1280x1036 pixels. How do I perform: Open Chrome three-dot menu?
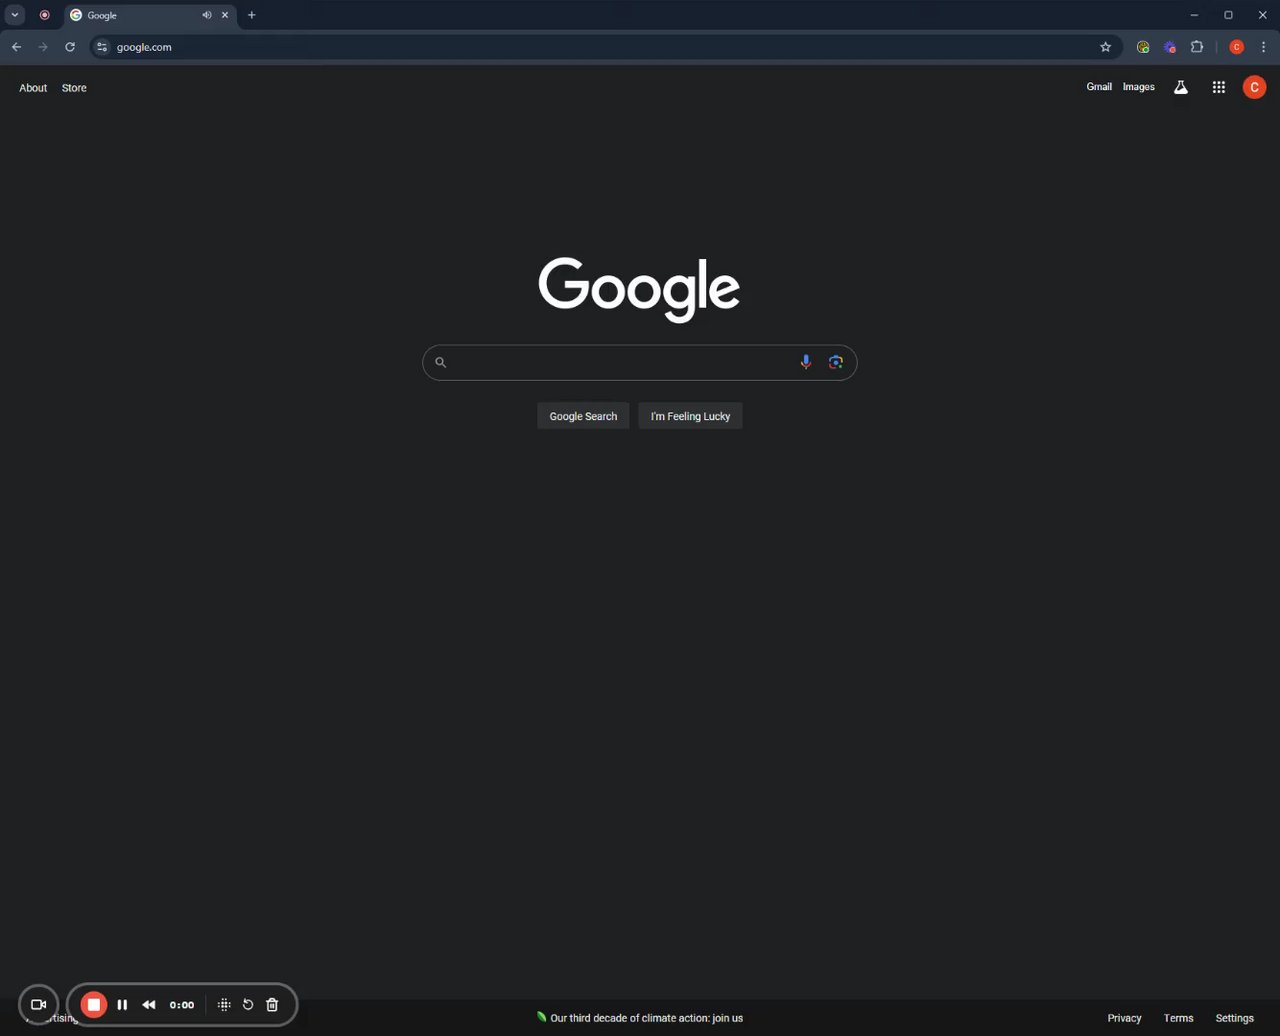click(1264, 47)
